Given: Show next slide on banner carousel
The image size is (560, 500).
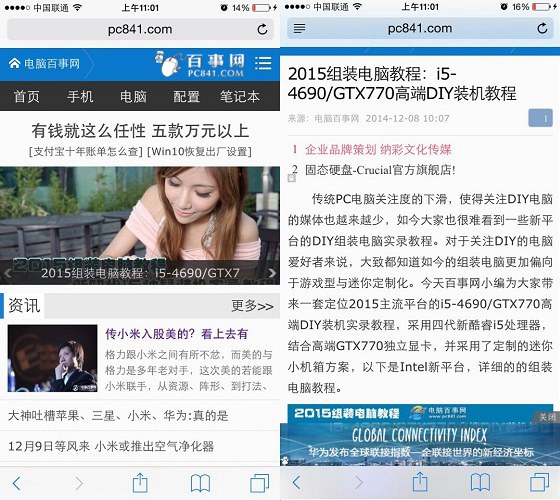Looking at the screenshot, I should pos(272,273).
